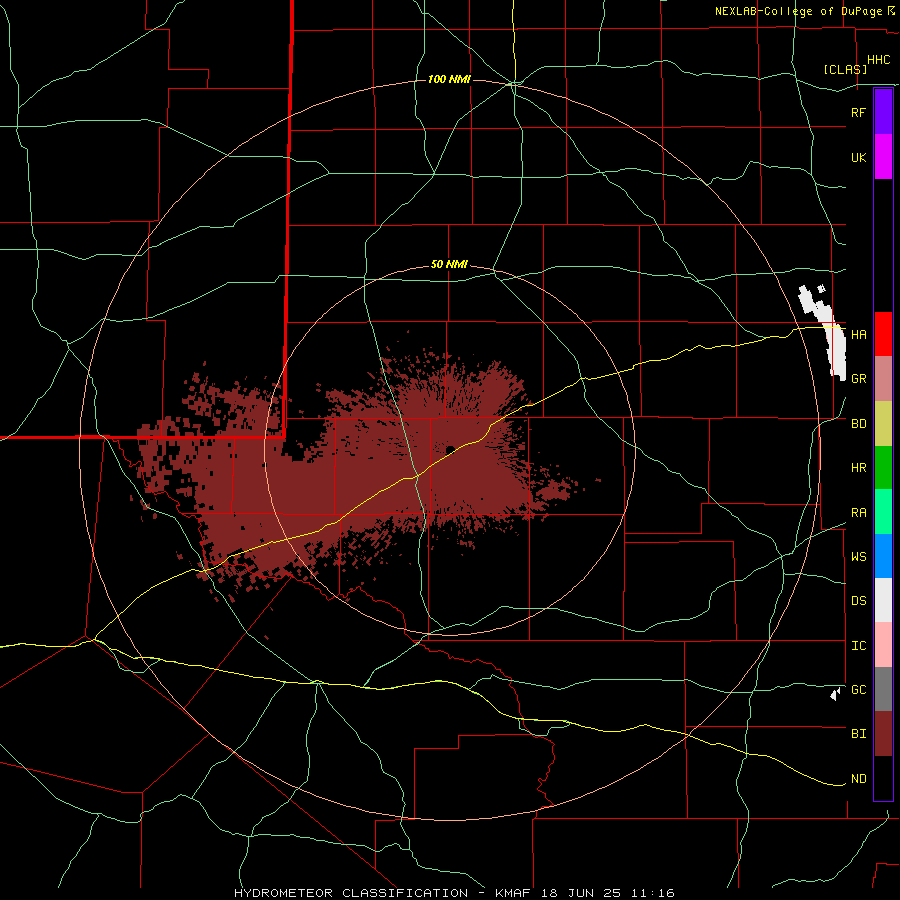The width and height of the screenshot is (900, 900).
Task: Pick the RA mint green legend swatch
Action: [883, 512]
